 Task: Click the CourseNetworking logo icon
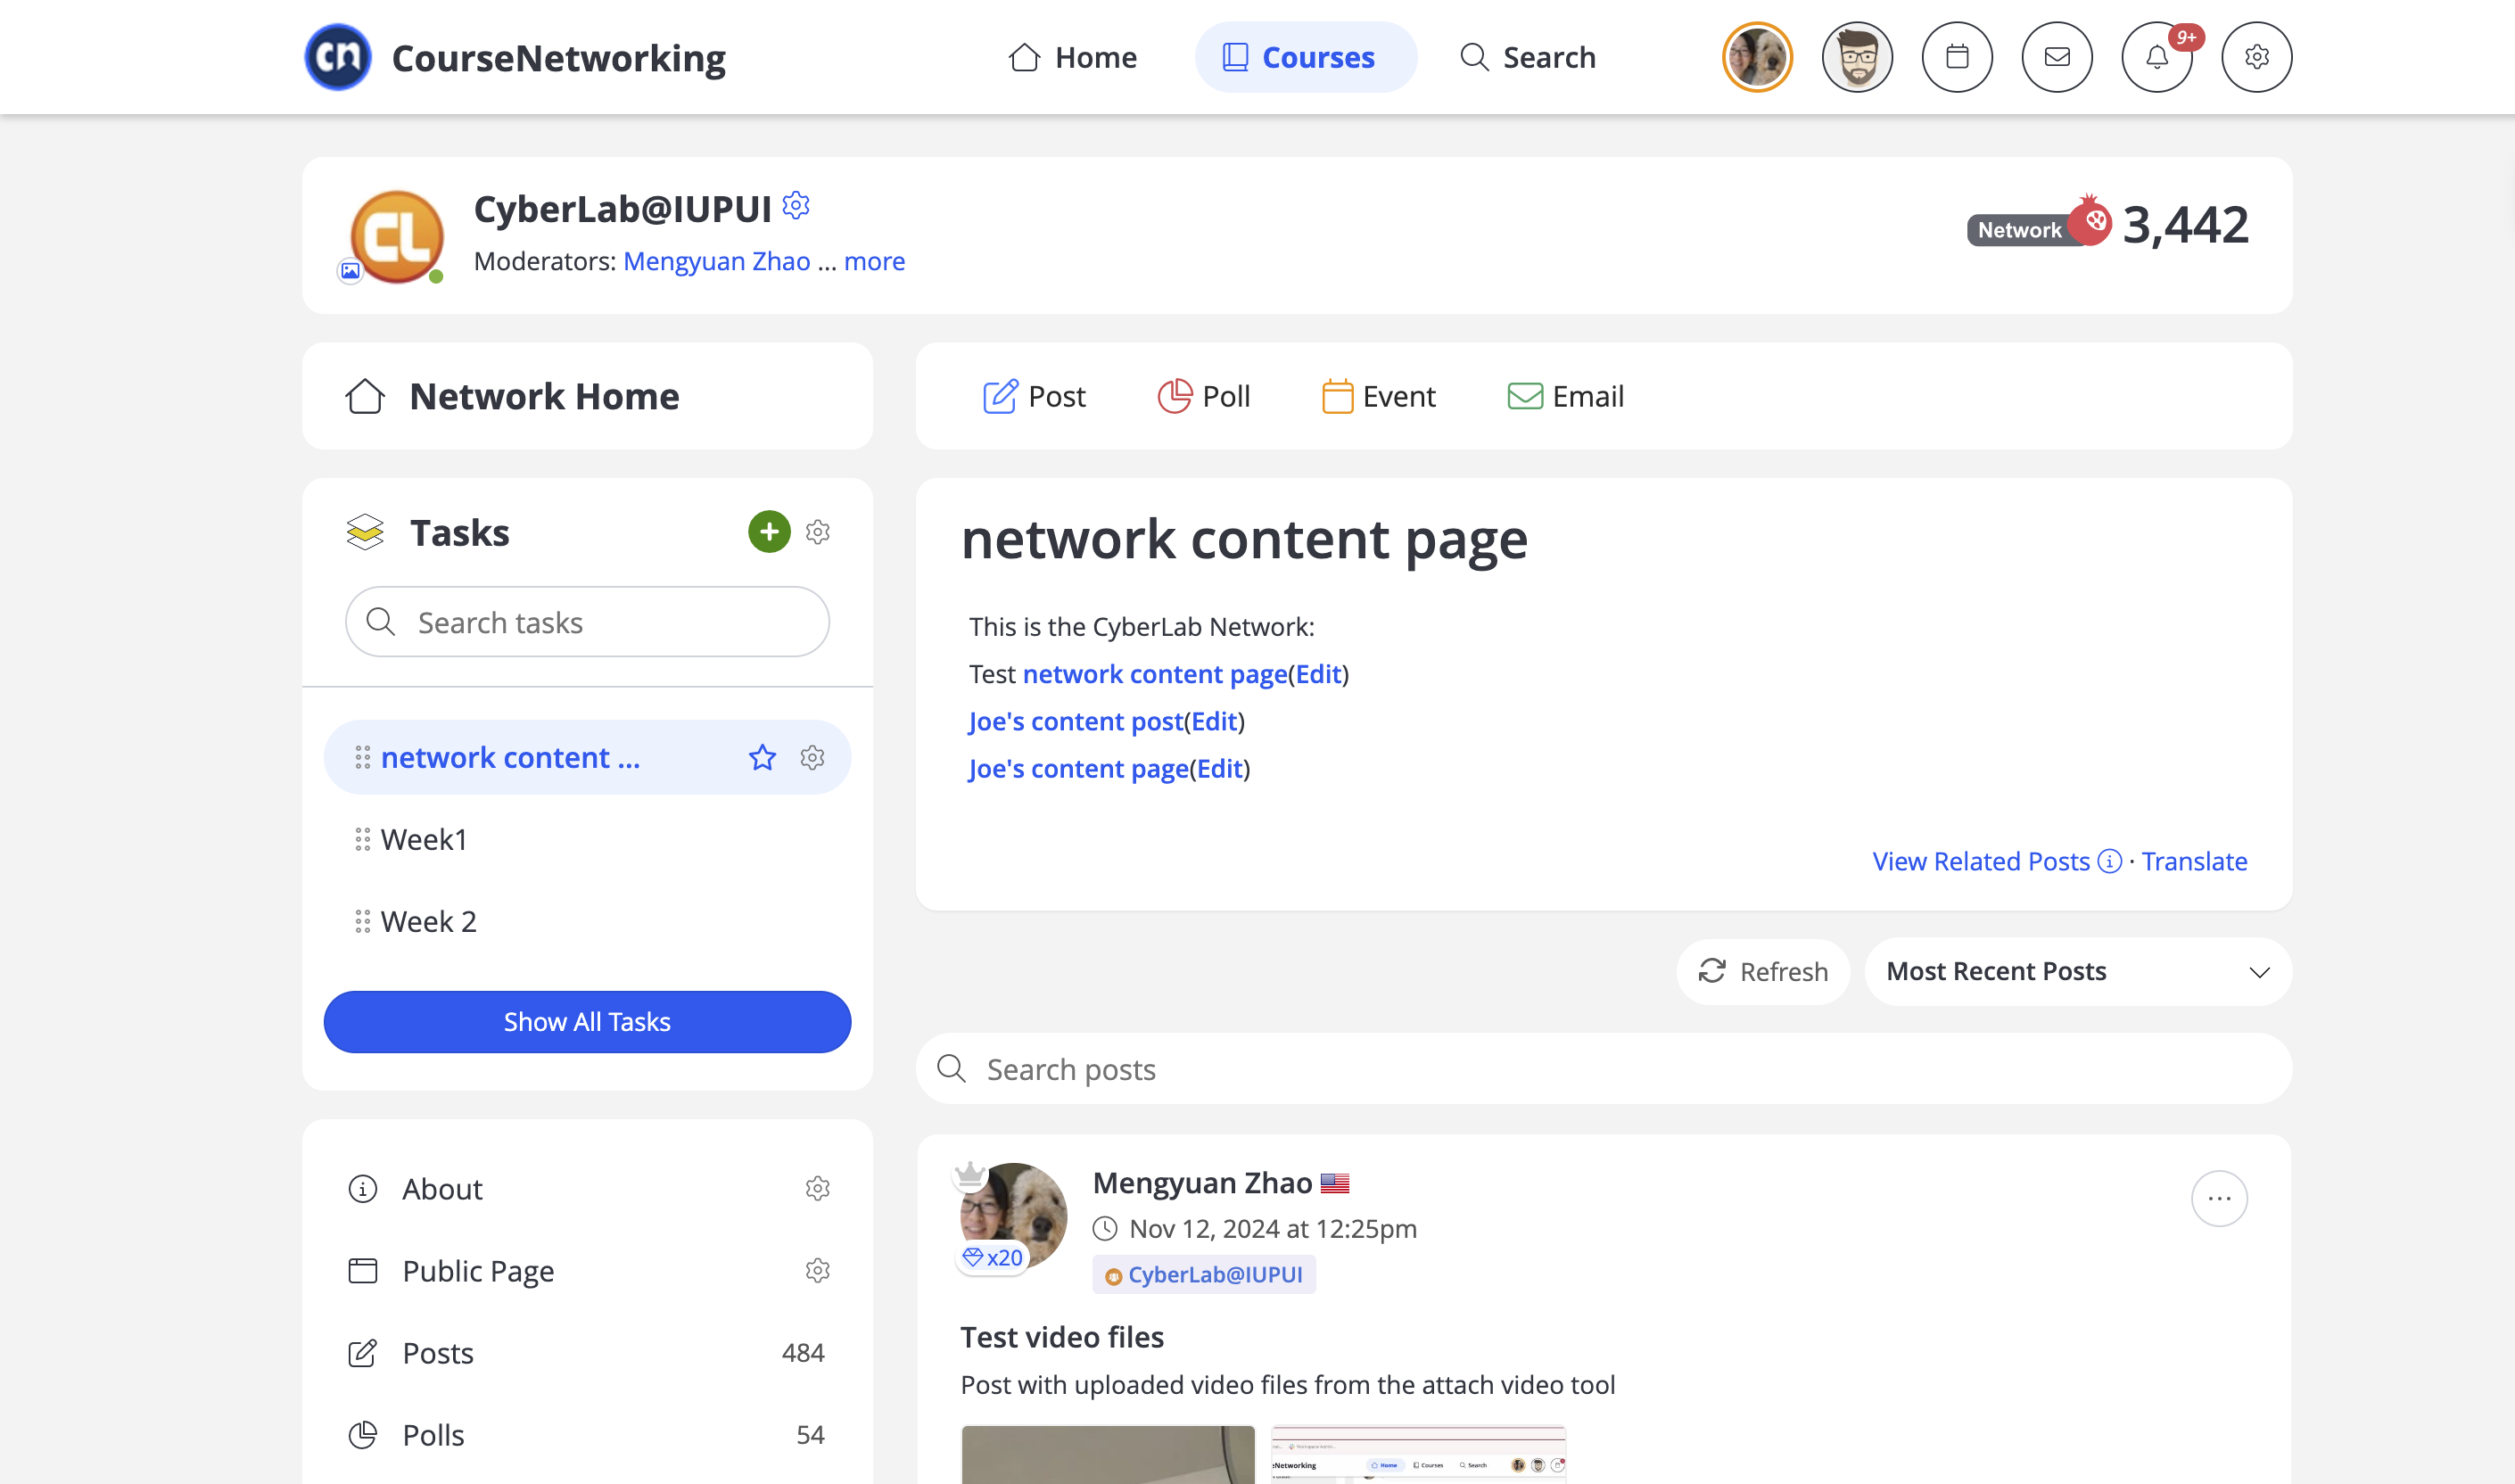pos(338,57)
